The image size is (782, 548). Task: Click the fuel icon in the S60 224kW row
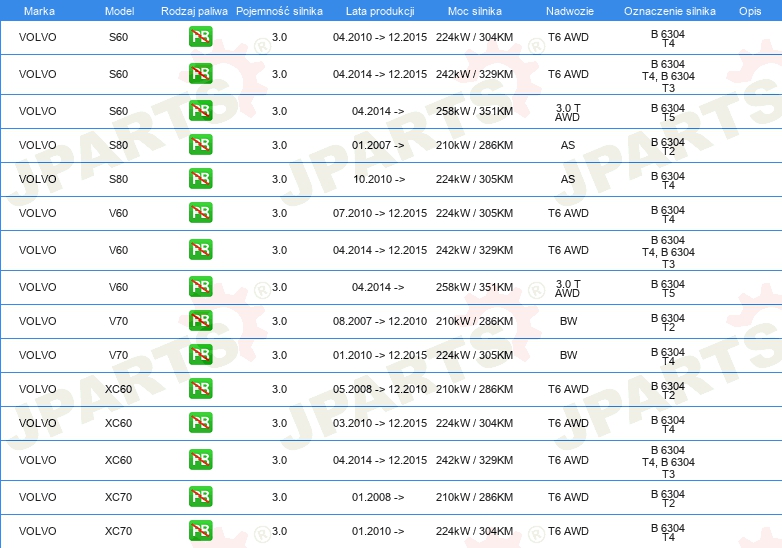point(200,37)
